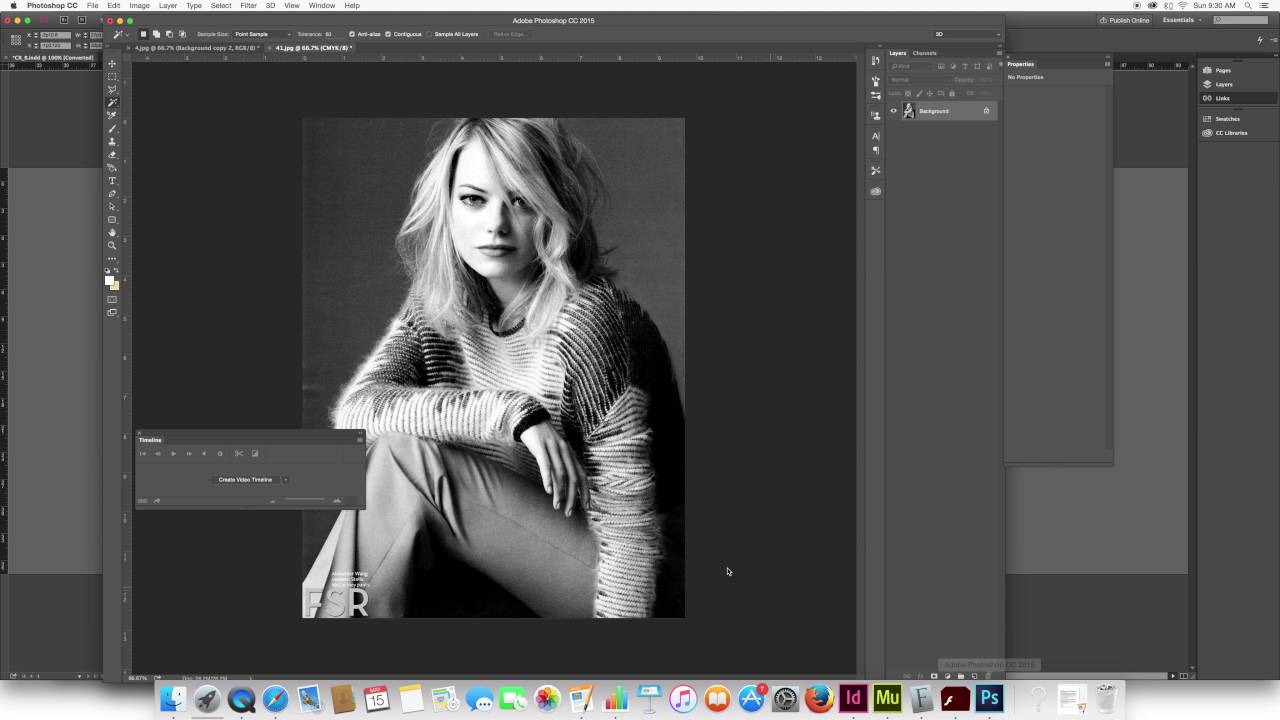Switch to the 4.jpg document tab
This screenshot has height=720, width=1280.
(x=196, y=48)
